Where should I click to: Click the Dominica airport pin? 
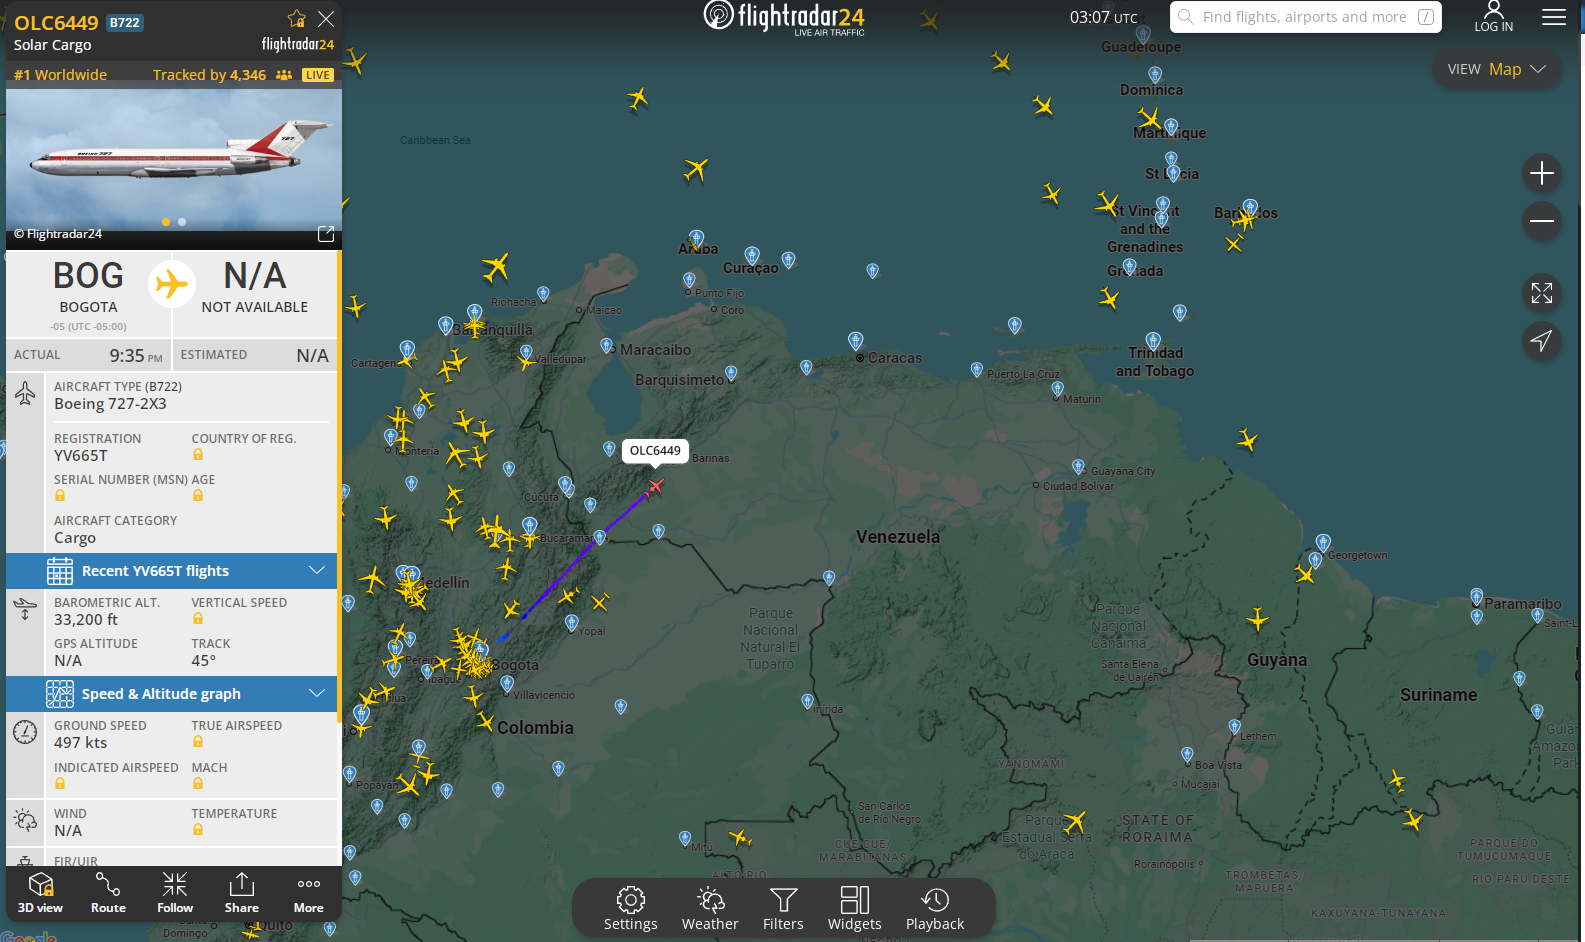1155,75
